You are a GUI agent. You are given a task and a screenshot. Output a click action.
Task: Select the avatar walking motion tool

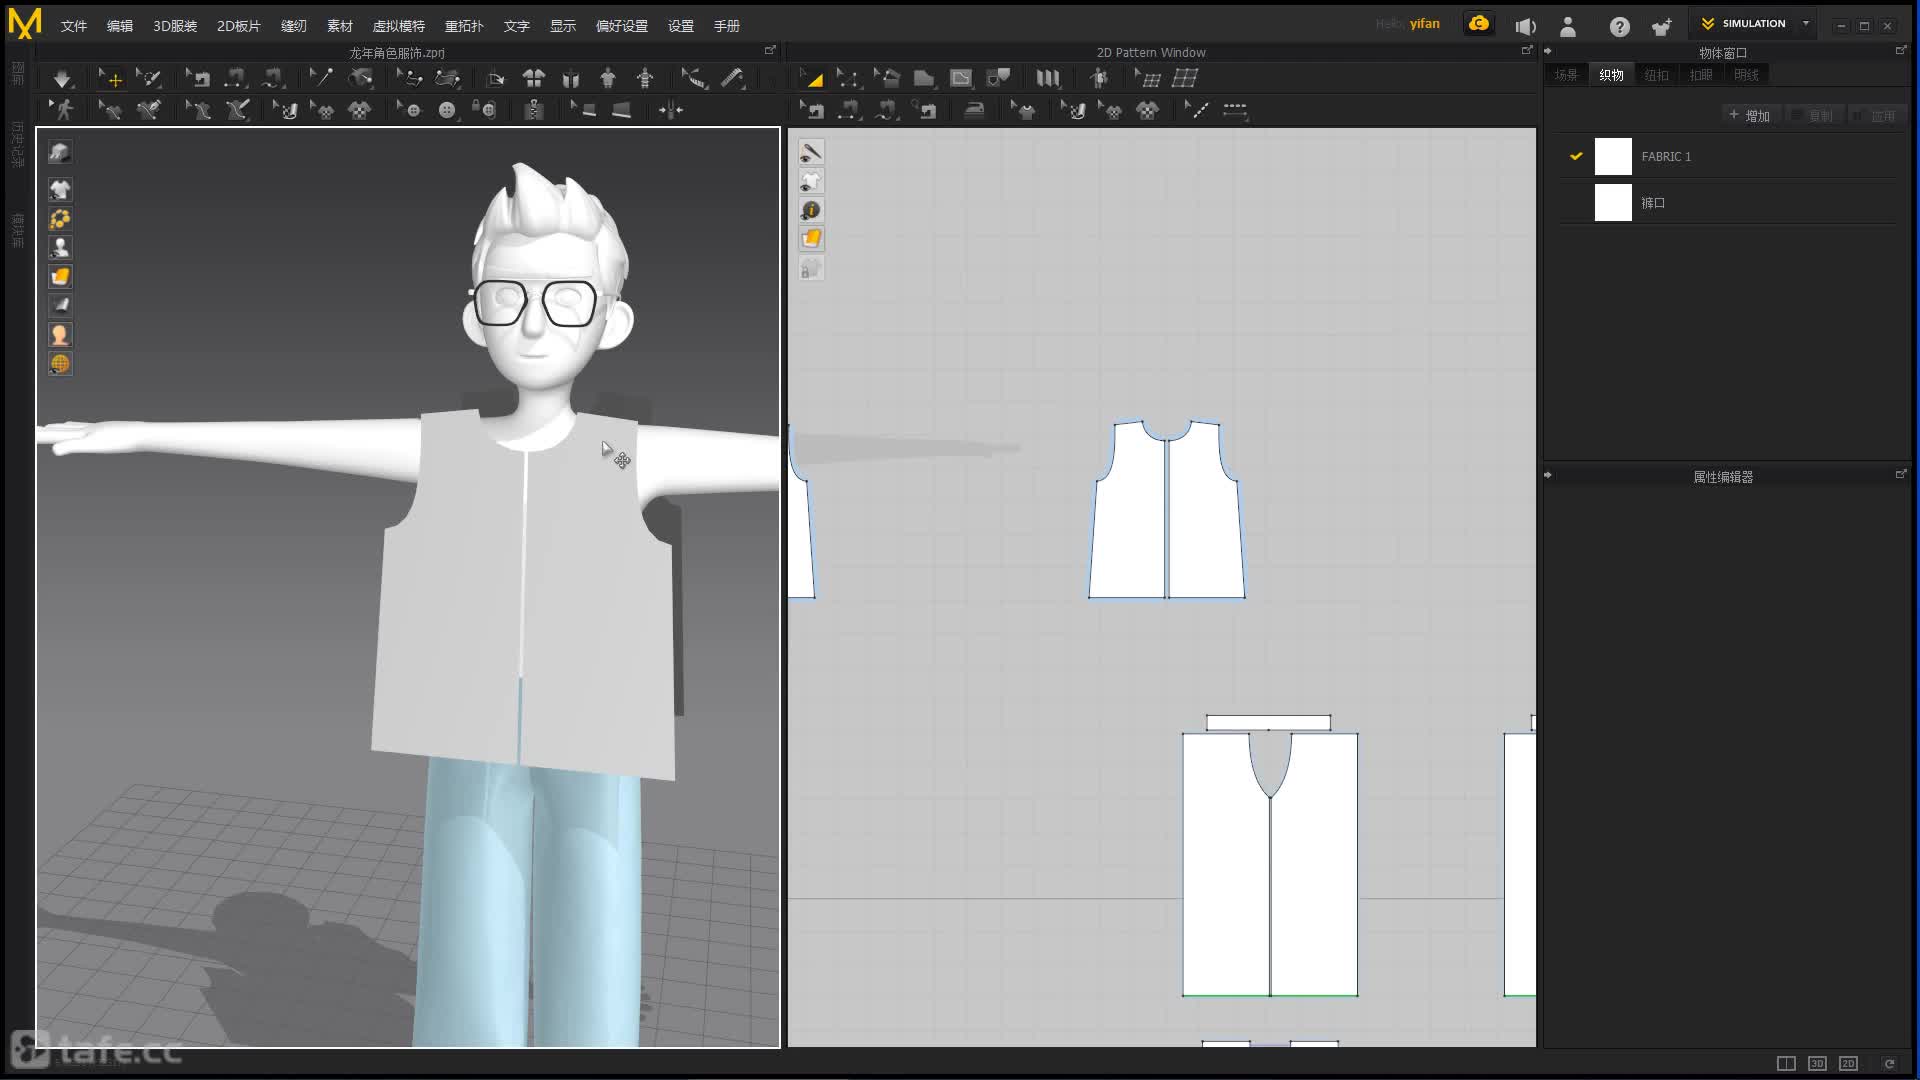(63, 110)
